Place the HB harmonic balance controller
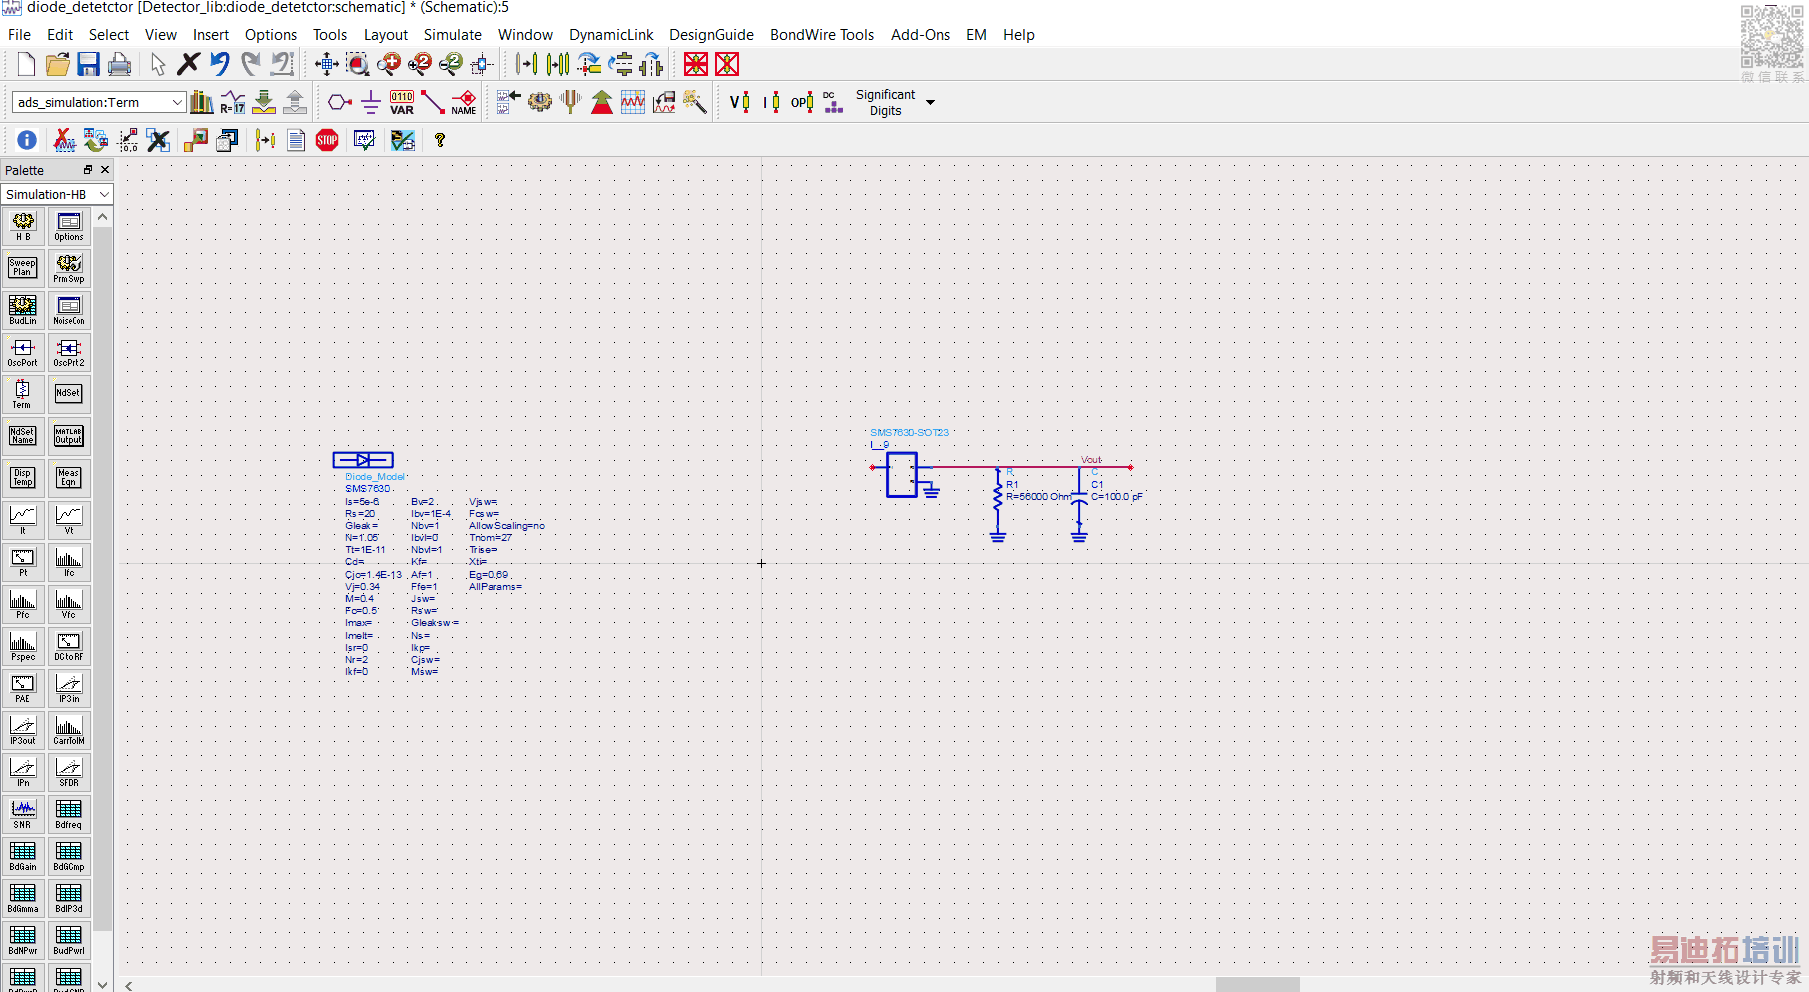The height and width of the screenshot is (992, 1809). pos(23,226)
